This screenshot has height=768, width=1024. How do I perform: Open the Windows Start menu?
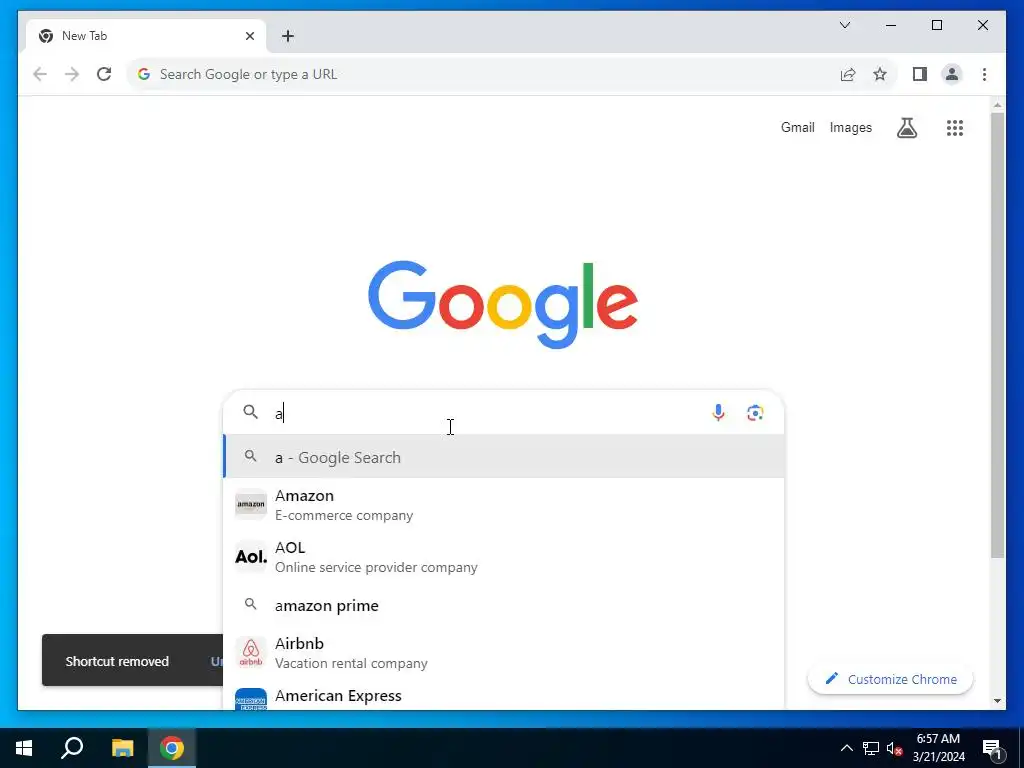24,748
